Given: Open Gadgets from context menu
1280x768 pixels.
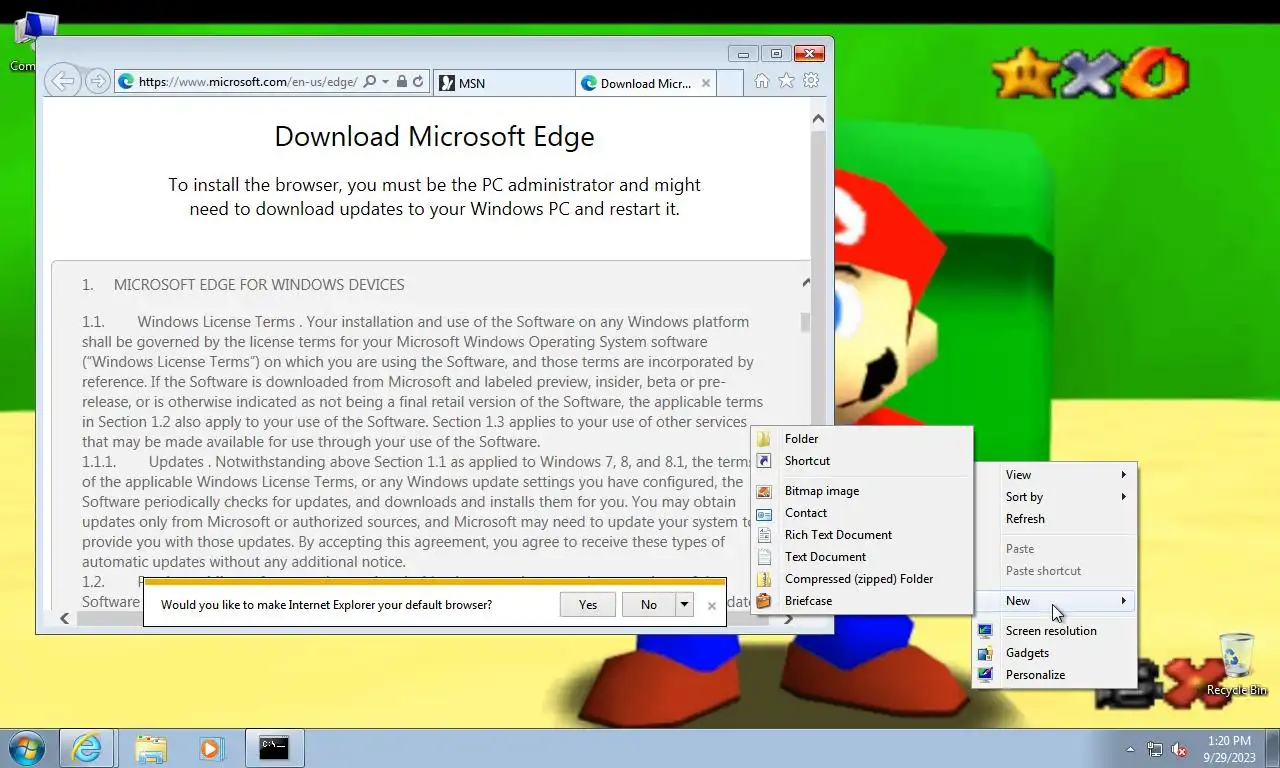Looking at the screenshot, I should (x=1055, y=653).
